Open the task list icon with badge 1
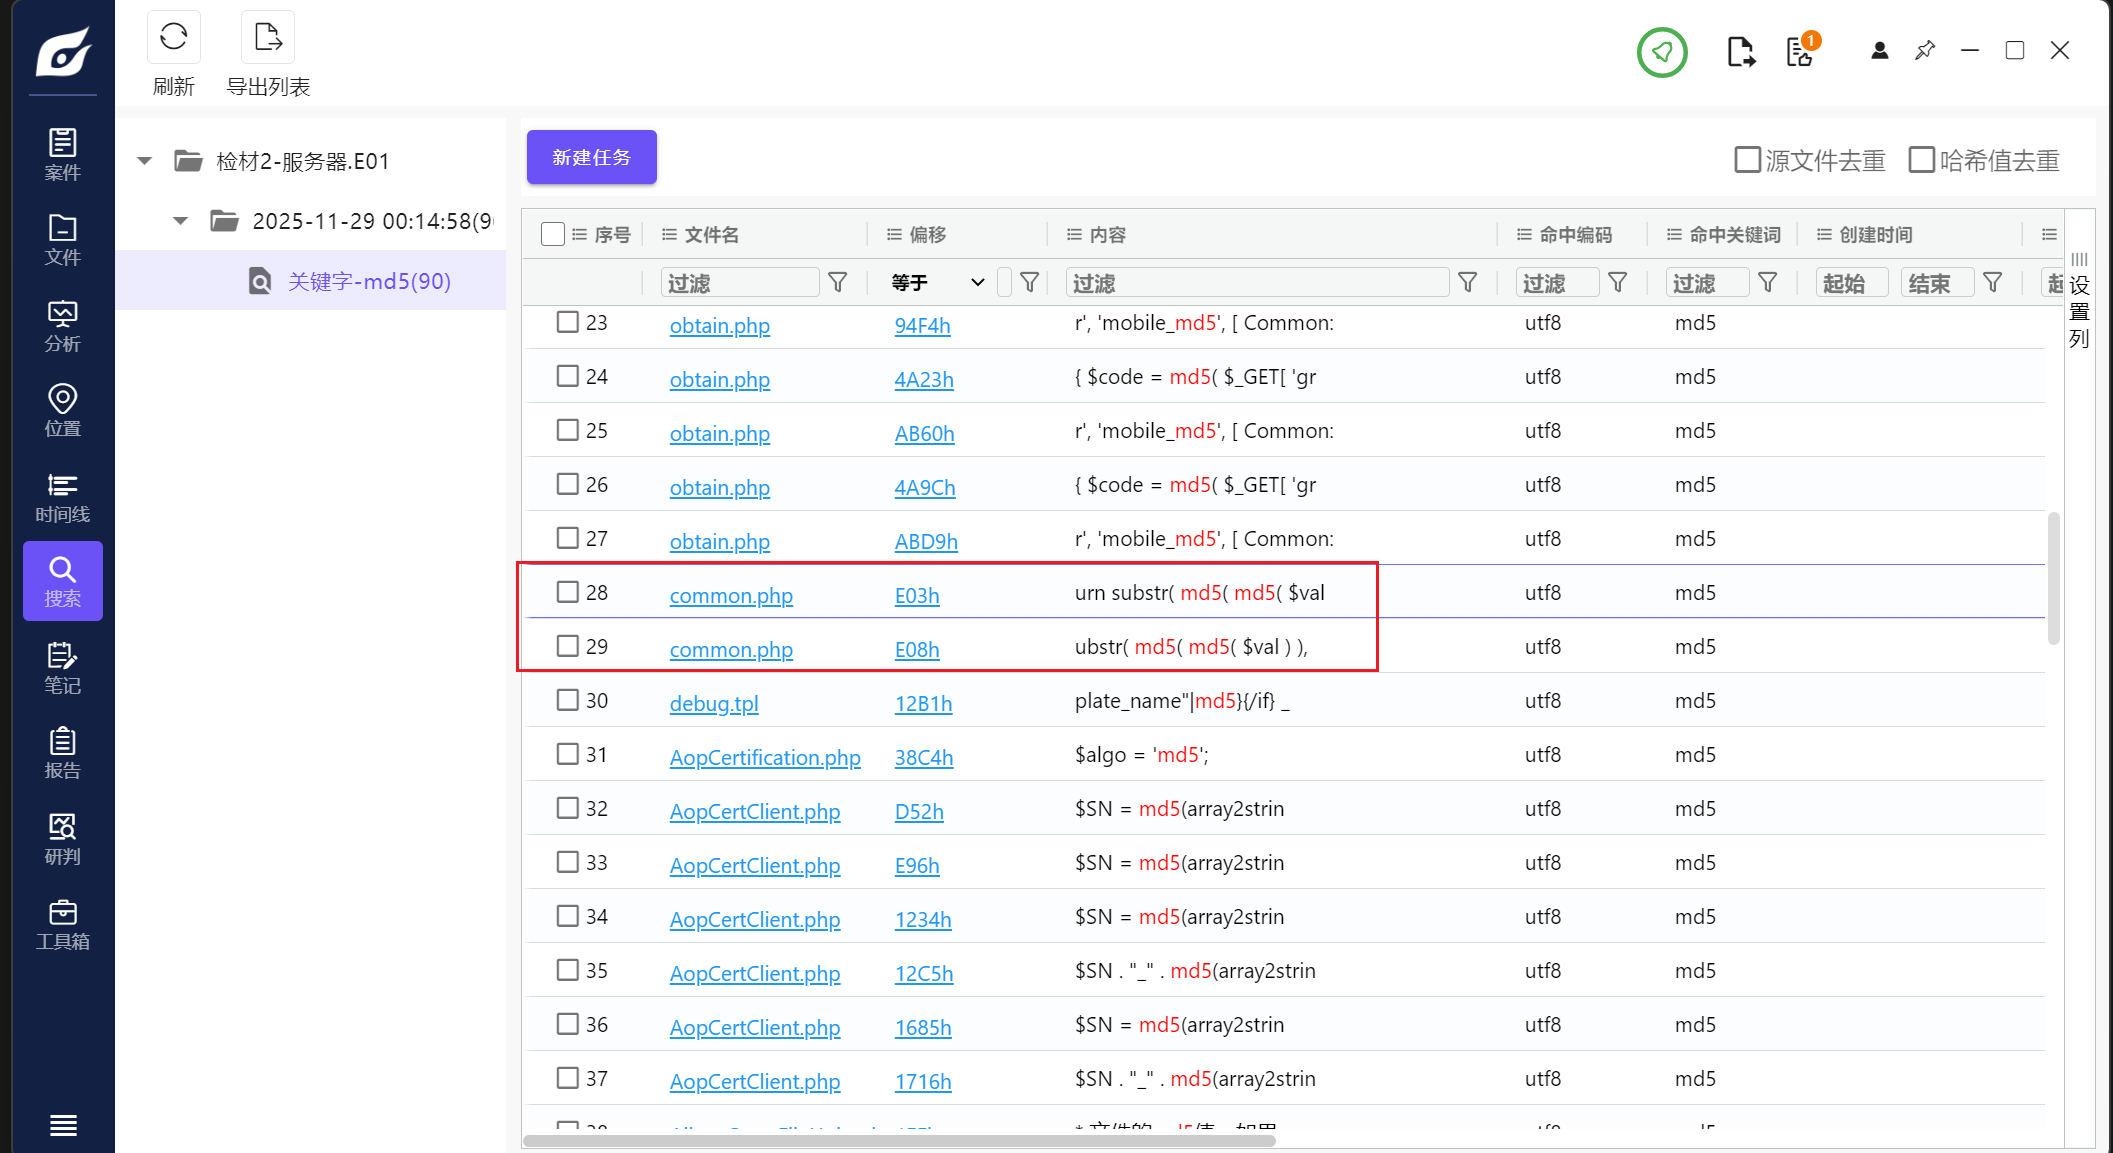This screenshot has width=2113, height=1153. [1801, 50]
